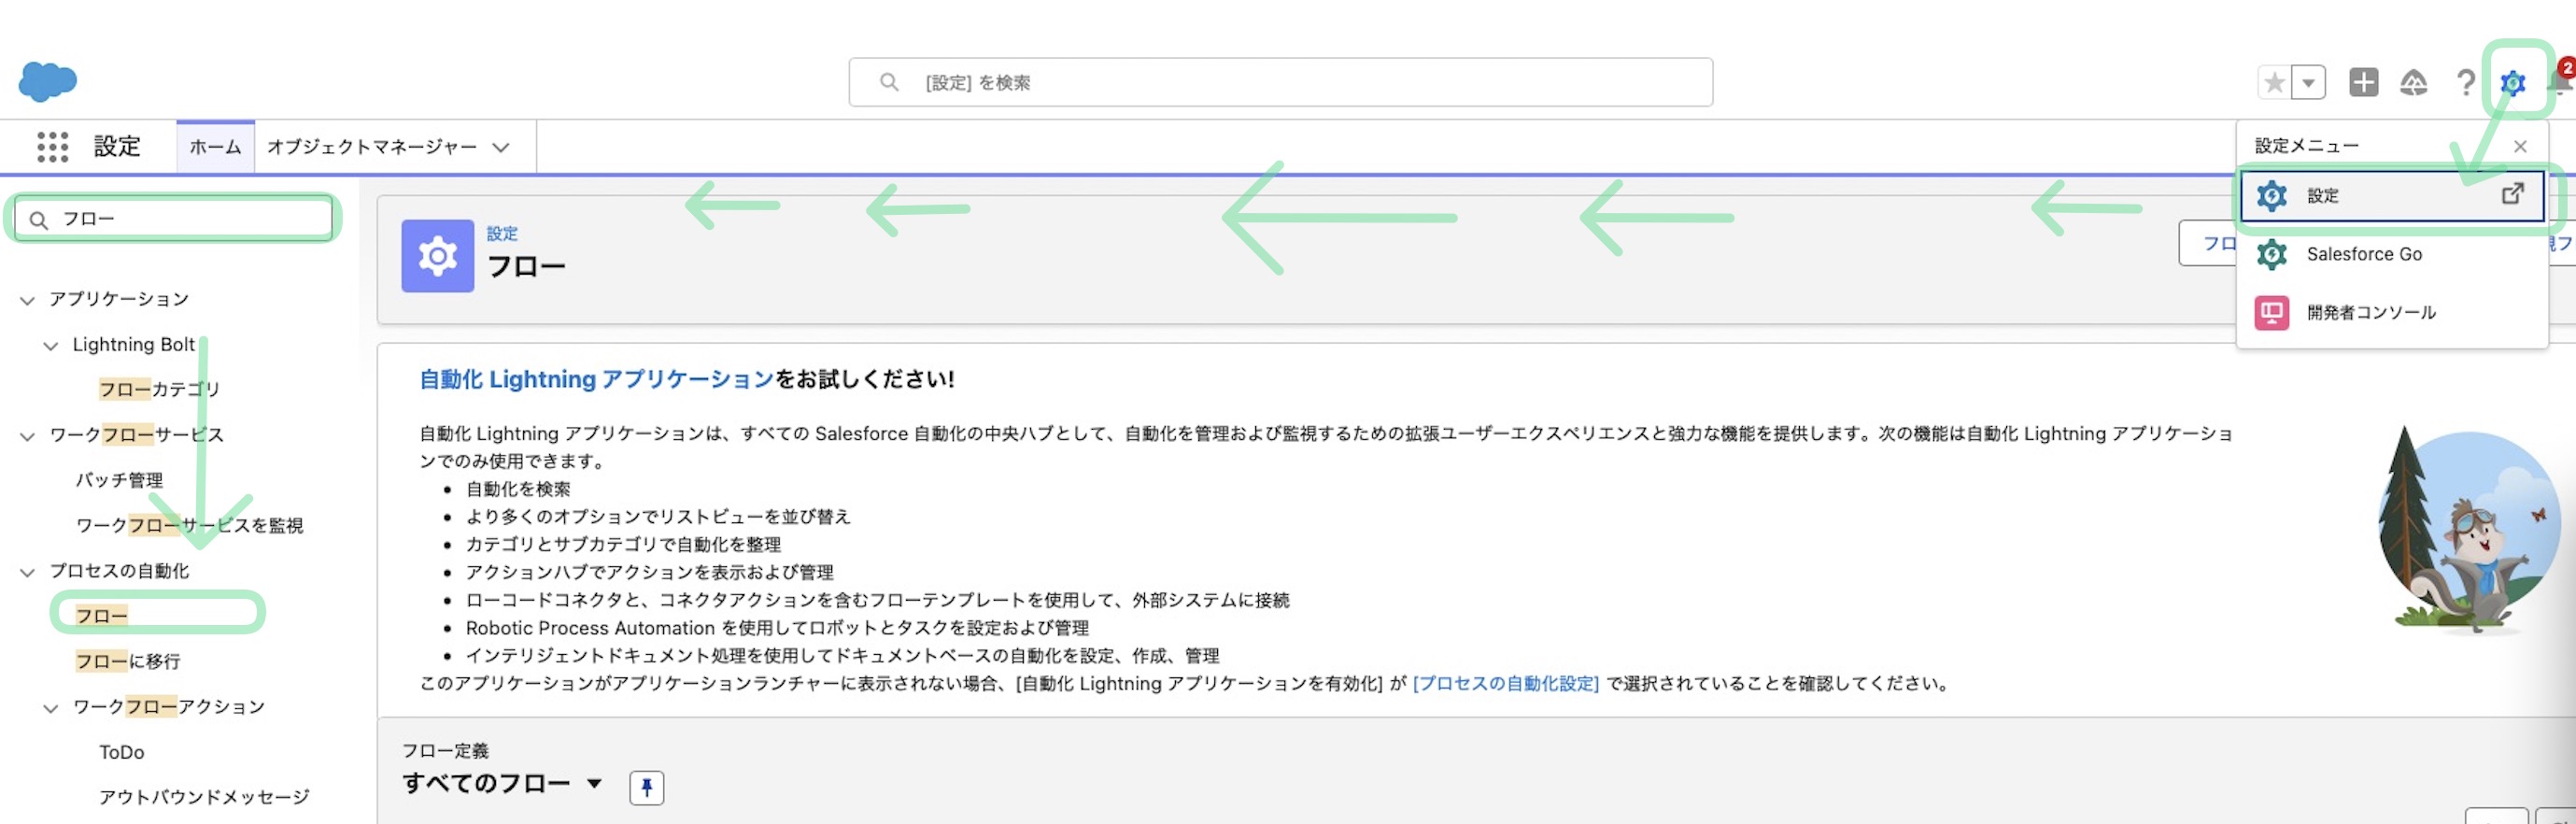Image resolution: width=2576 pixels, height=824 pixels.
Task: Collapse the ワークフローサービス section
Action: (x=27, y=436)
